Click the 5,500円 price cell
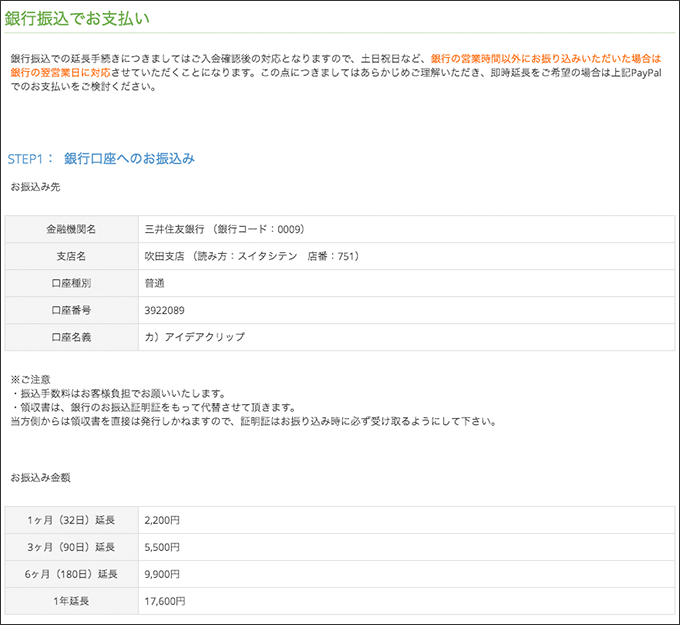The width and height of the screenshot is (680, 625). 406,547
